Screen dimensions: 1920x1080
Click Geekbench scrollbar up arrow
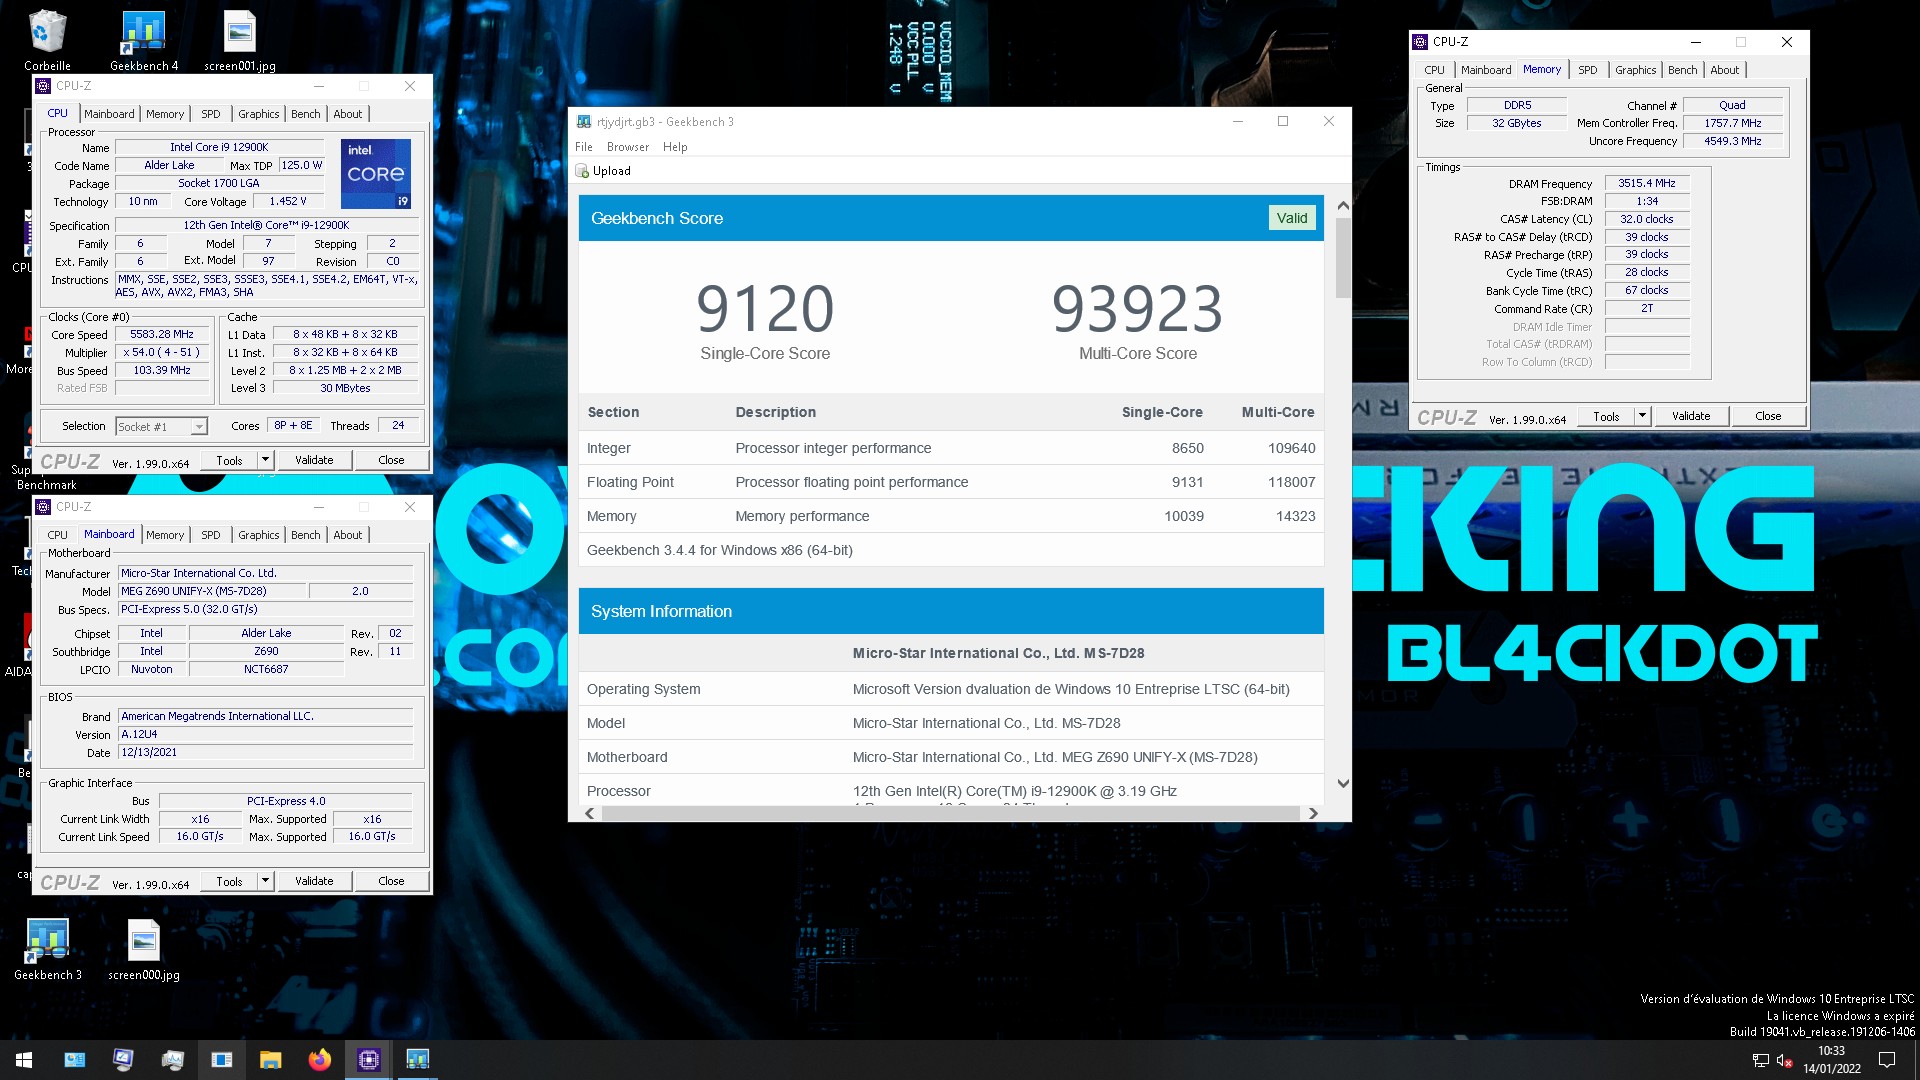(x=1343, y=205)
